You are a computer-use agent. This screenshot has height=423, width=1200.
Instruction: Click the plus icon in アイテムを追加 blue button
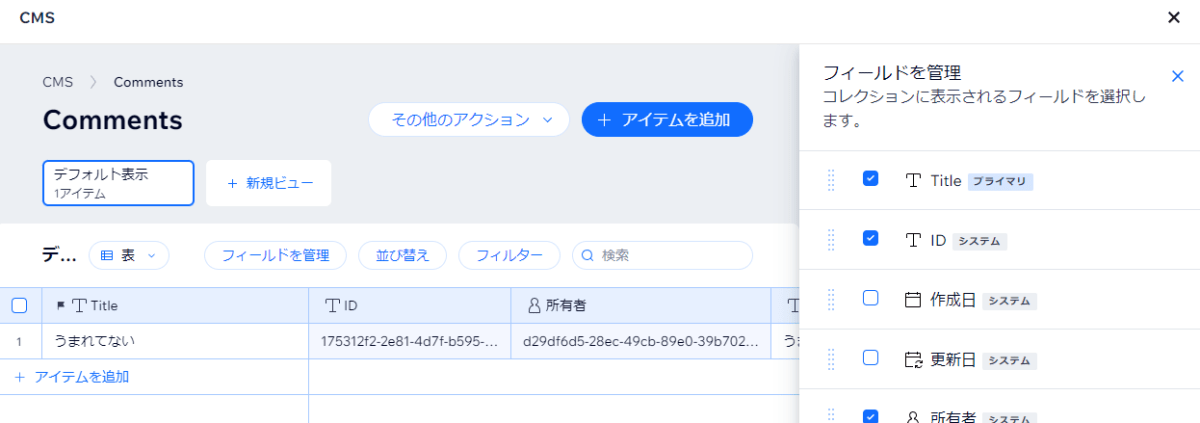(604, 120)
